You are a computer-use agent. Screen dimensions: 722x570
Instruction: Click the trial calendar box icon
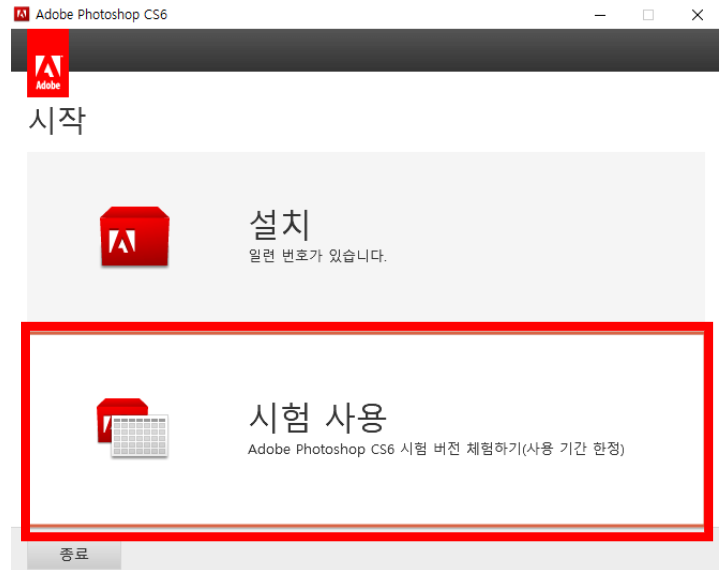tap(133, 428)
